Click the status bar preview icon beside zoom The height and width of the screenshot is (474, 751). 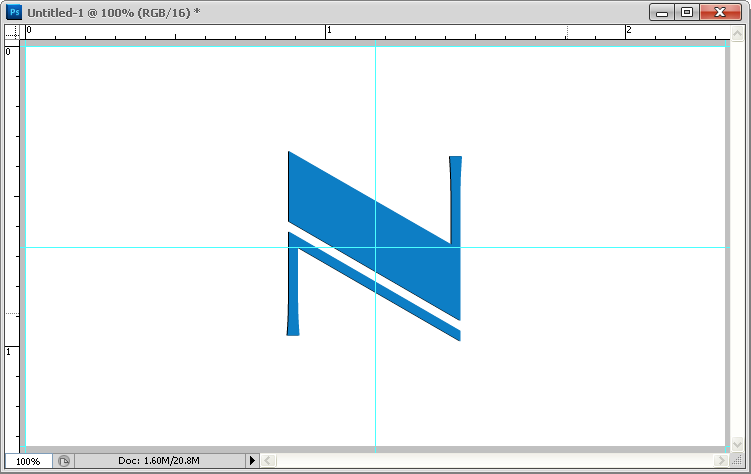point(64,461)
